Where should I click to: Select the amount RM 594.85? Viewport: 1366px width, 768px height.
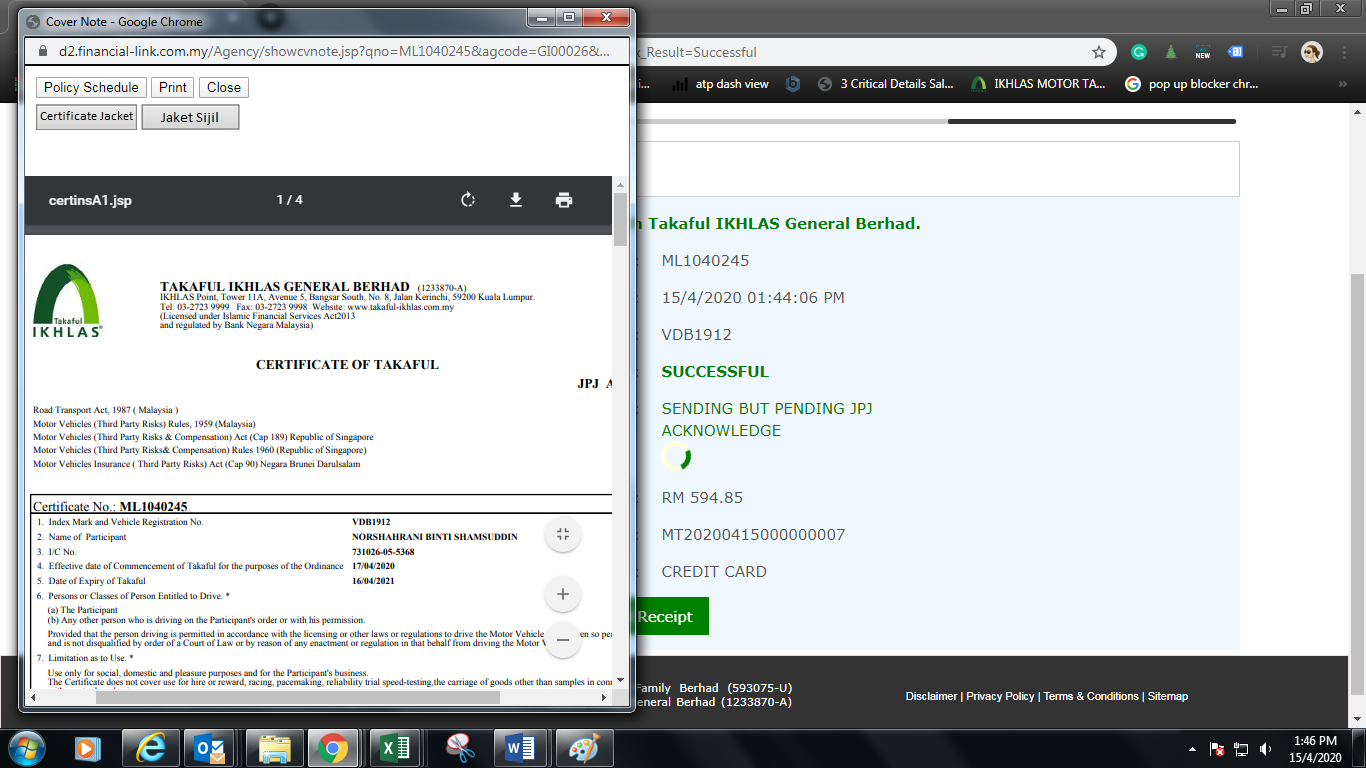pyautogui.click(x=702, y=498)
